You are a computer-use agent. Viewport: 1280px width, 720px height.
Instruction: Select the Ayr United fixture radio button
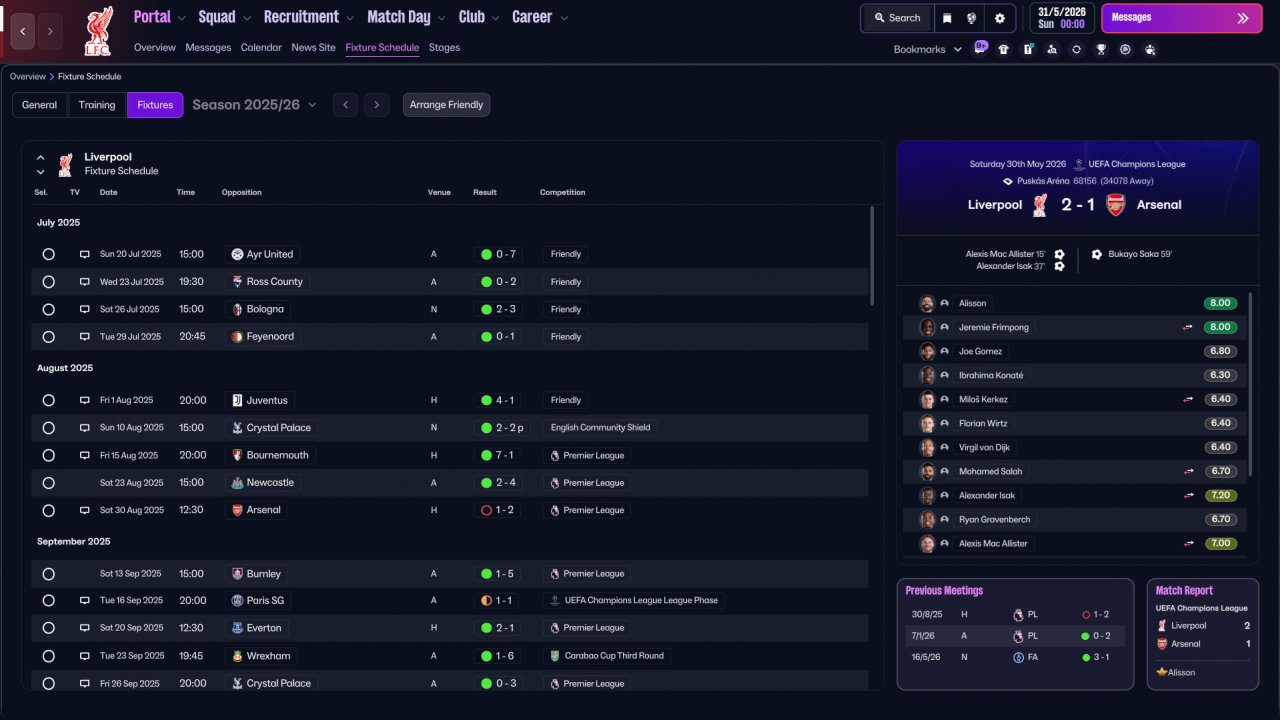coord(48,255)
